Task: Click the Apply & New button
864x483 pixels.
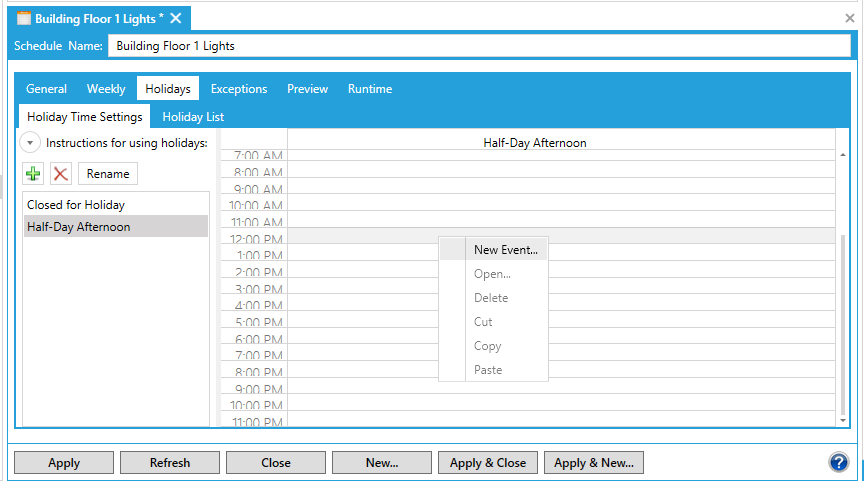Action: tap(594, 463)
